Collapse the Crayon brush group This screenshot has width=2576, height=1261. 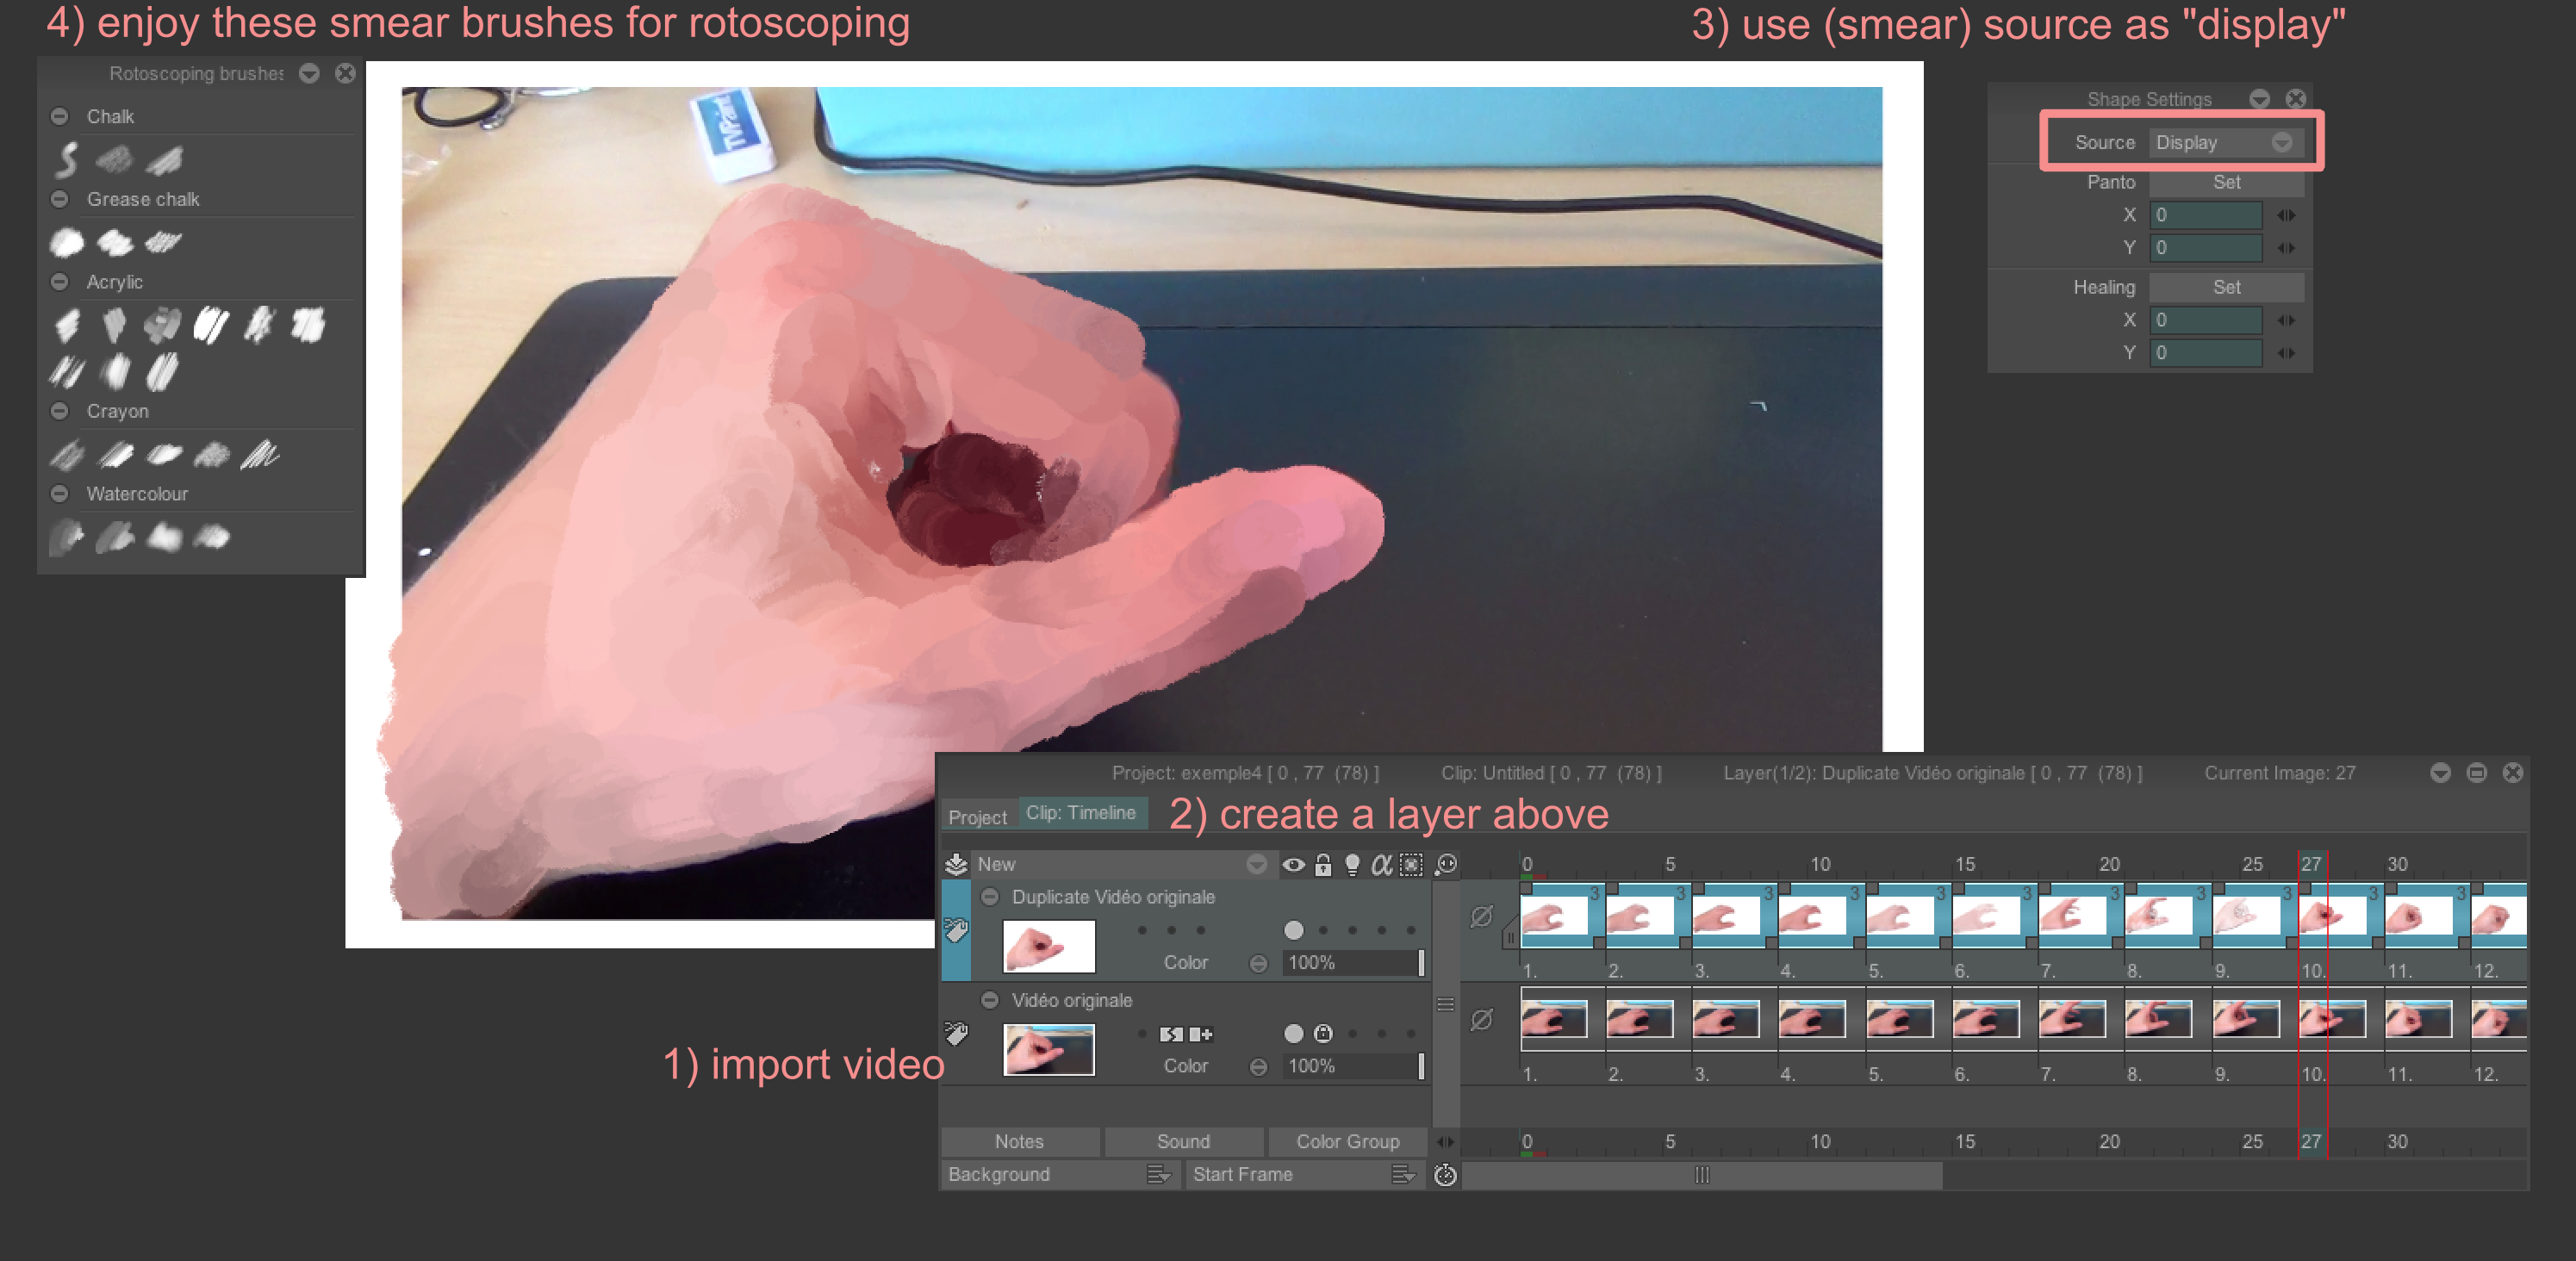tap(59, 411)
